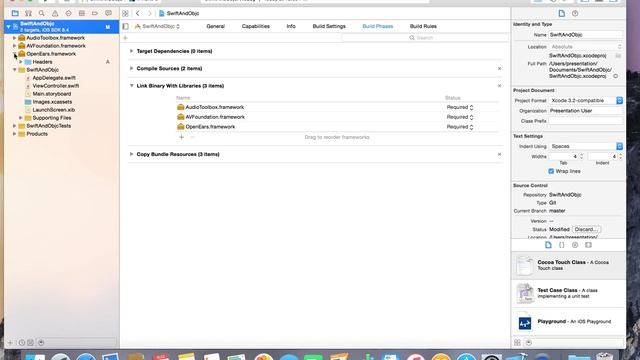Expand the SwiftAndObjcTests group
Screen dimensions: 640x360
[x=14, y=126]
